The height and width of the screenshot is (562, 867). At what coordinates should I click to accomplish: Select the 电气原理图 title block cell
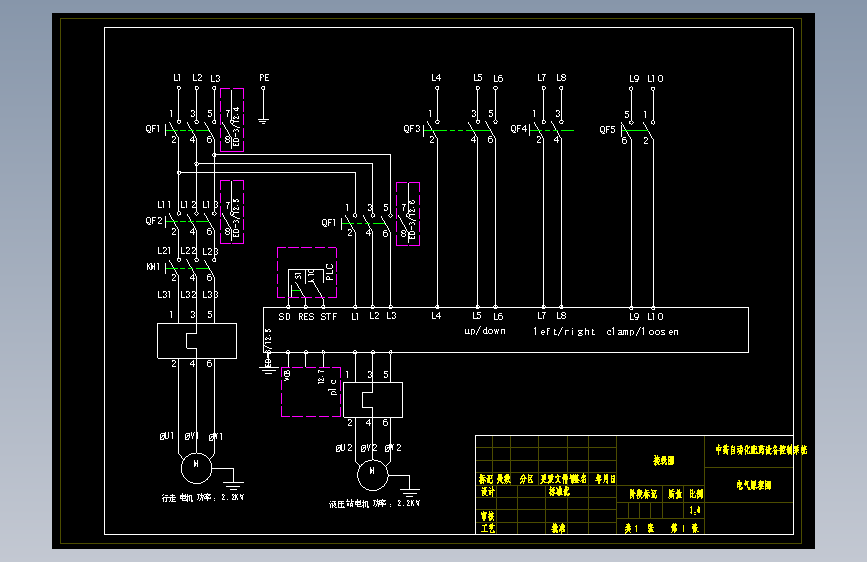(749, 485)
